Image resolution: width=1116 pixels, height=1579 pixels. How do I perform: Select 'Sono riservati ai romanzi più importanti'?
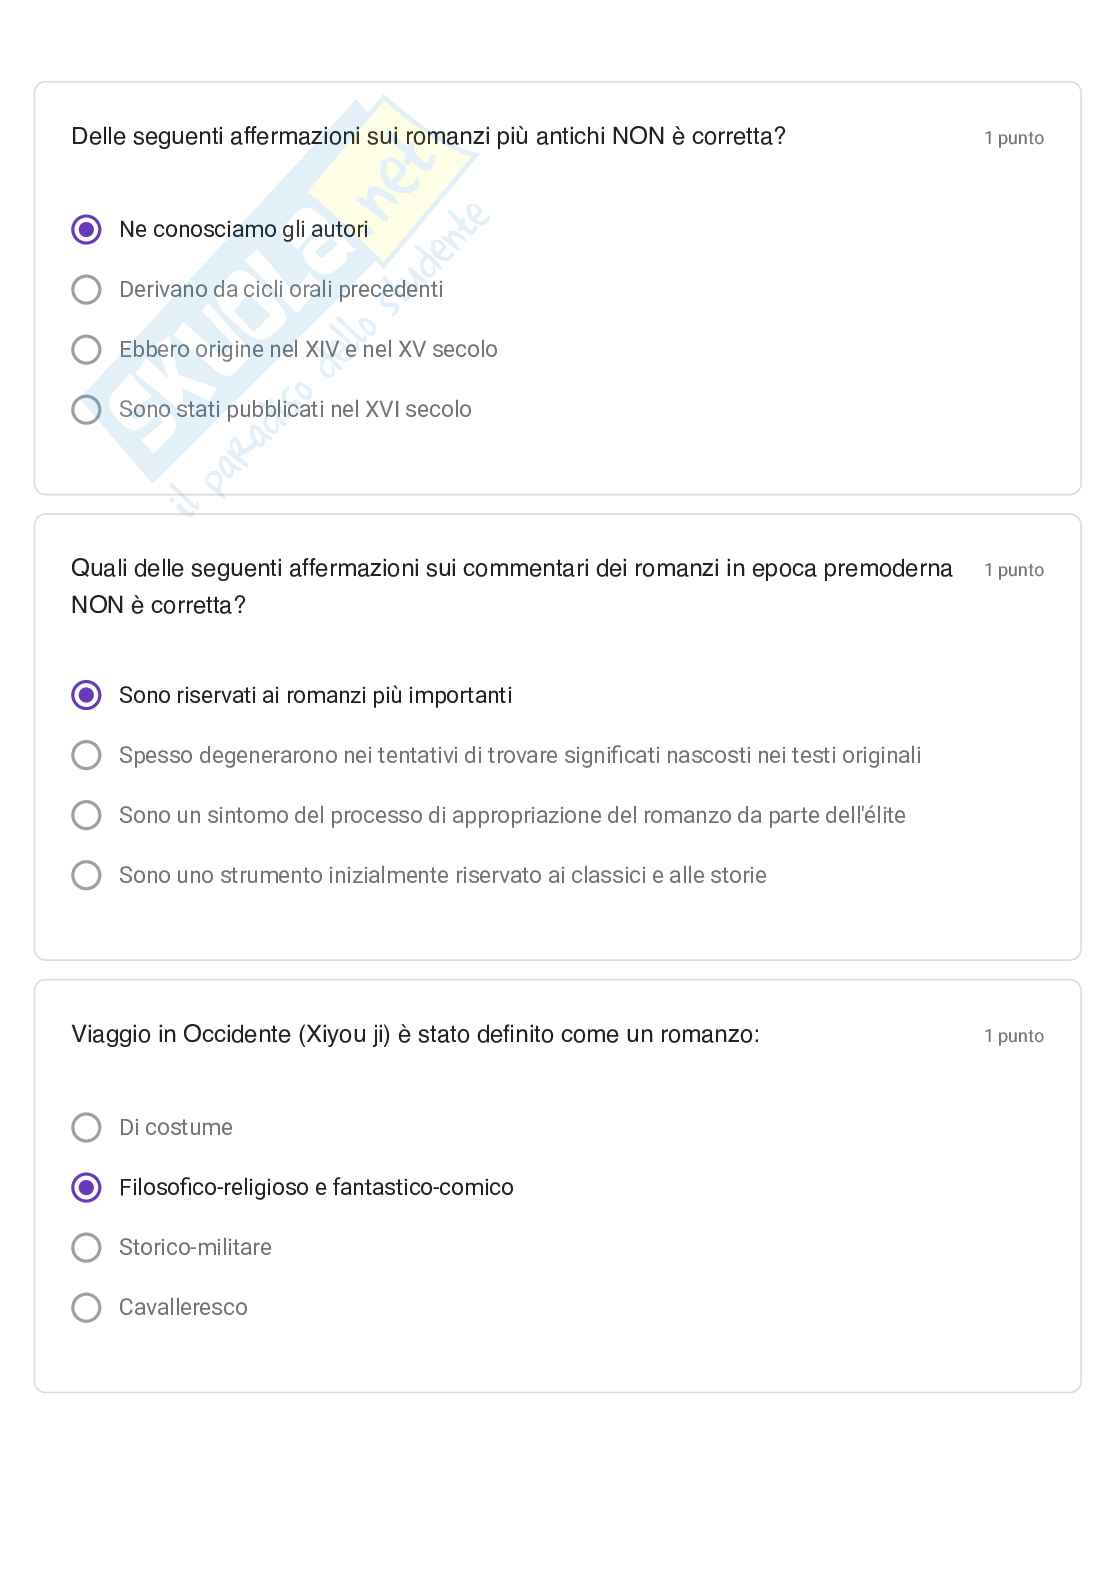pyautogui.click(x=87, y=695)
